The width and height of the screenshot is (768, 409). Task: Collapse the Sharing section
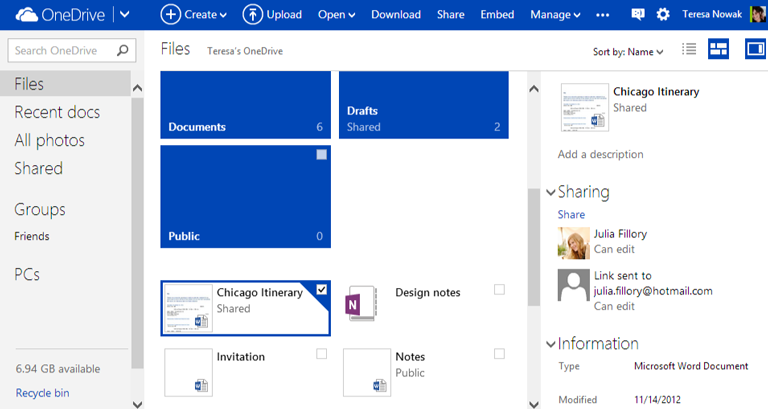[x=551, y=192]
